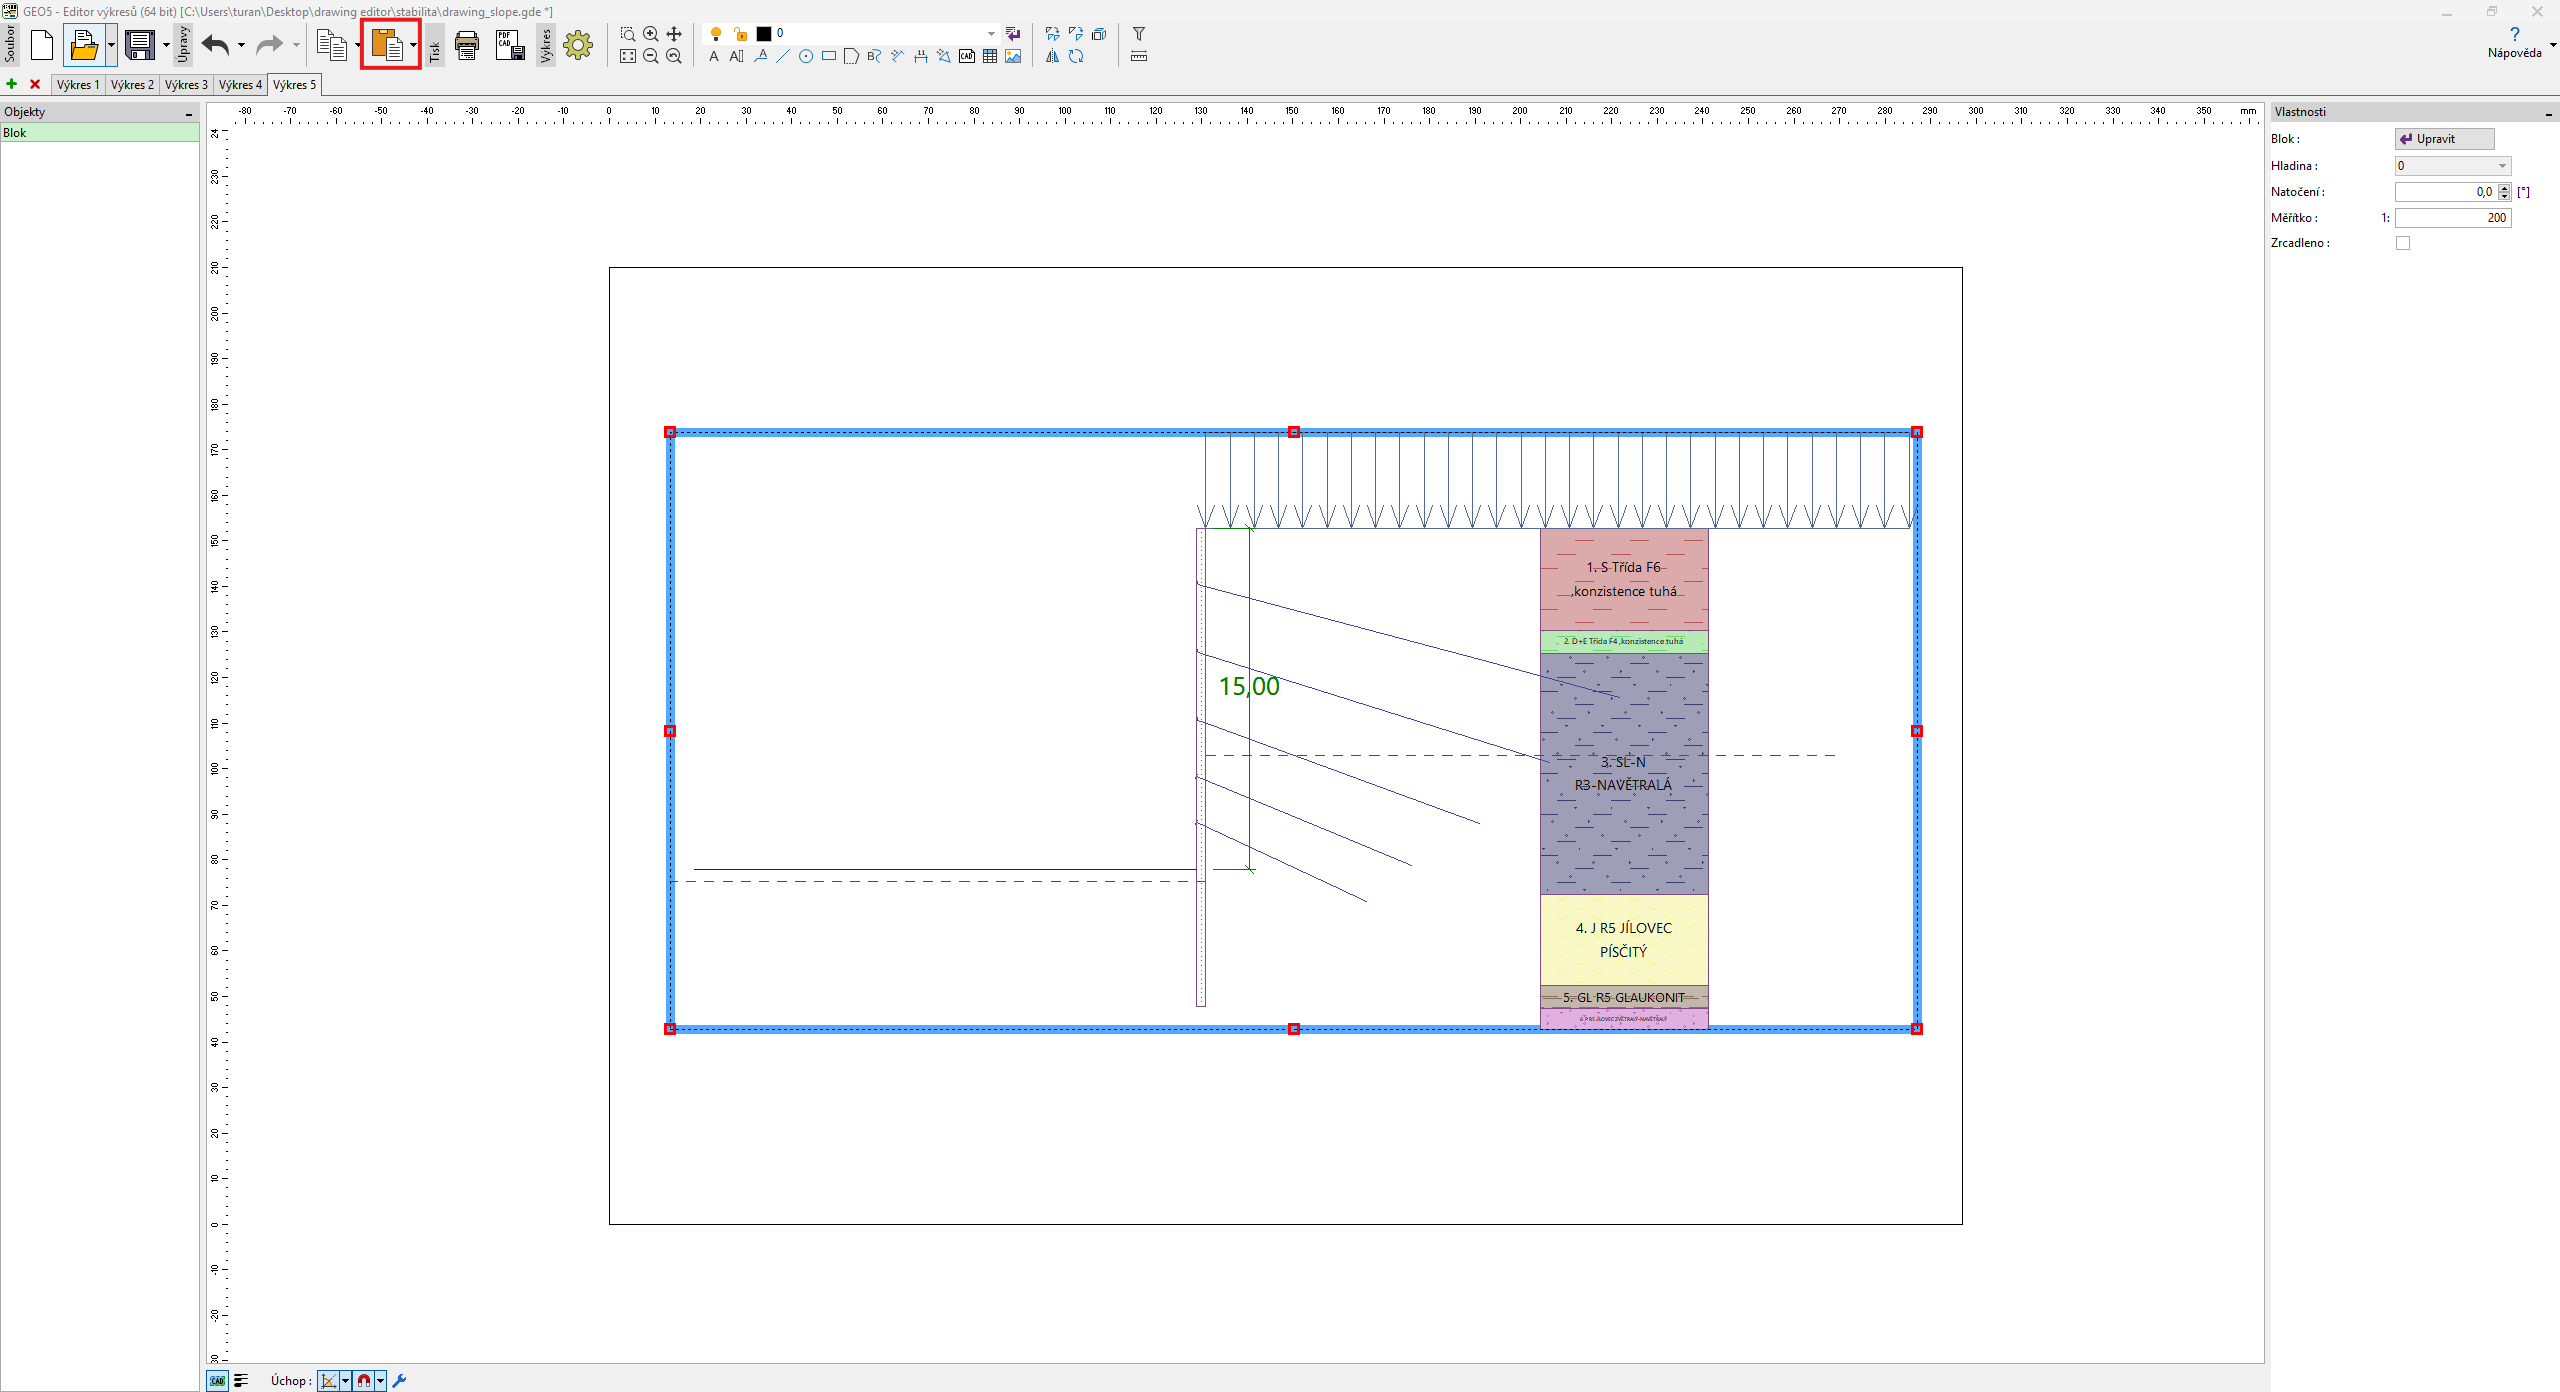Click the insert table tool icon
2560x1392 pixels.
(990, 57)
